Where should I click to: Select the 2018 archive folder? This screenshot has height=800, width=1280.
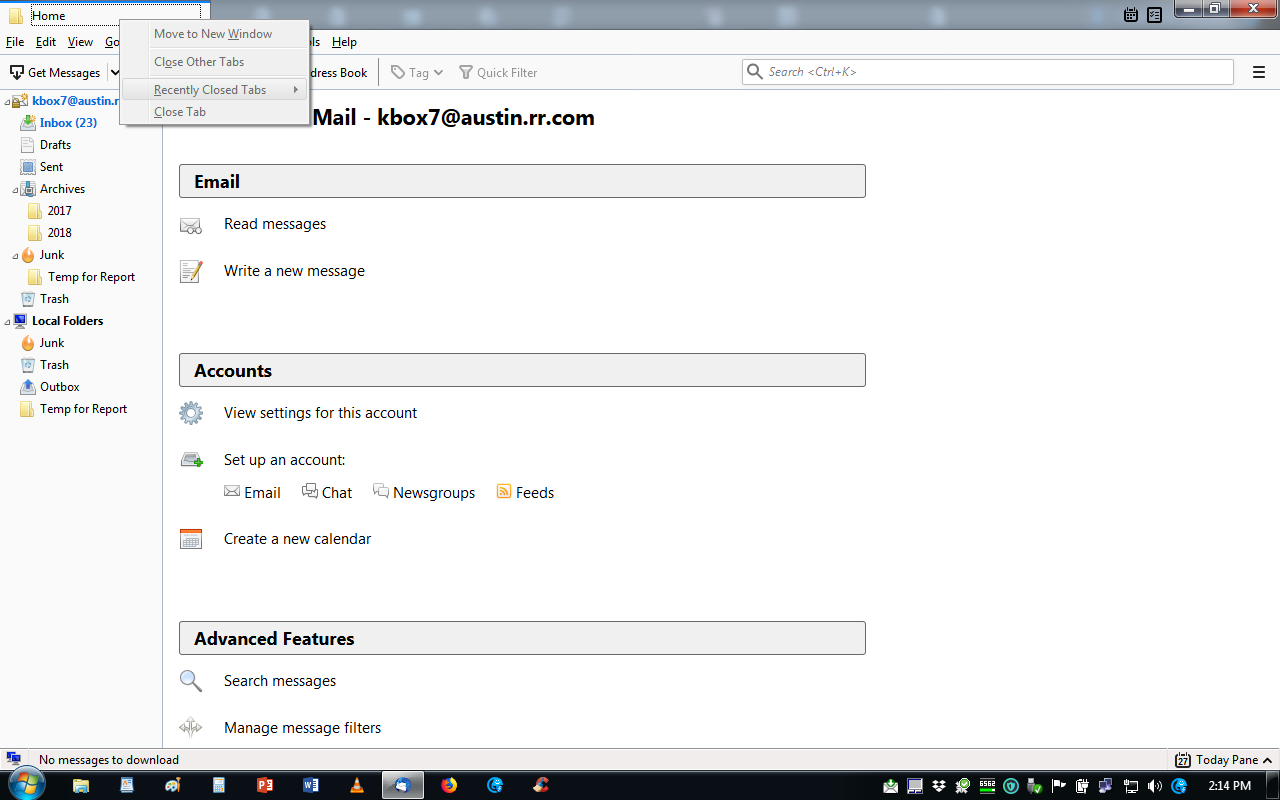(x=60, y=233)
